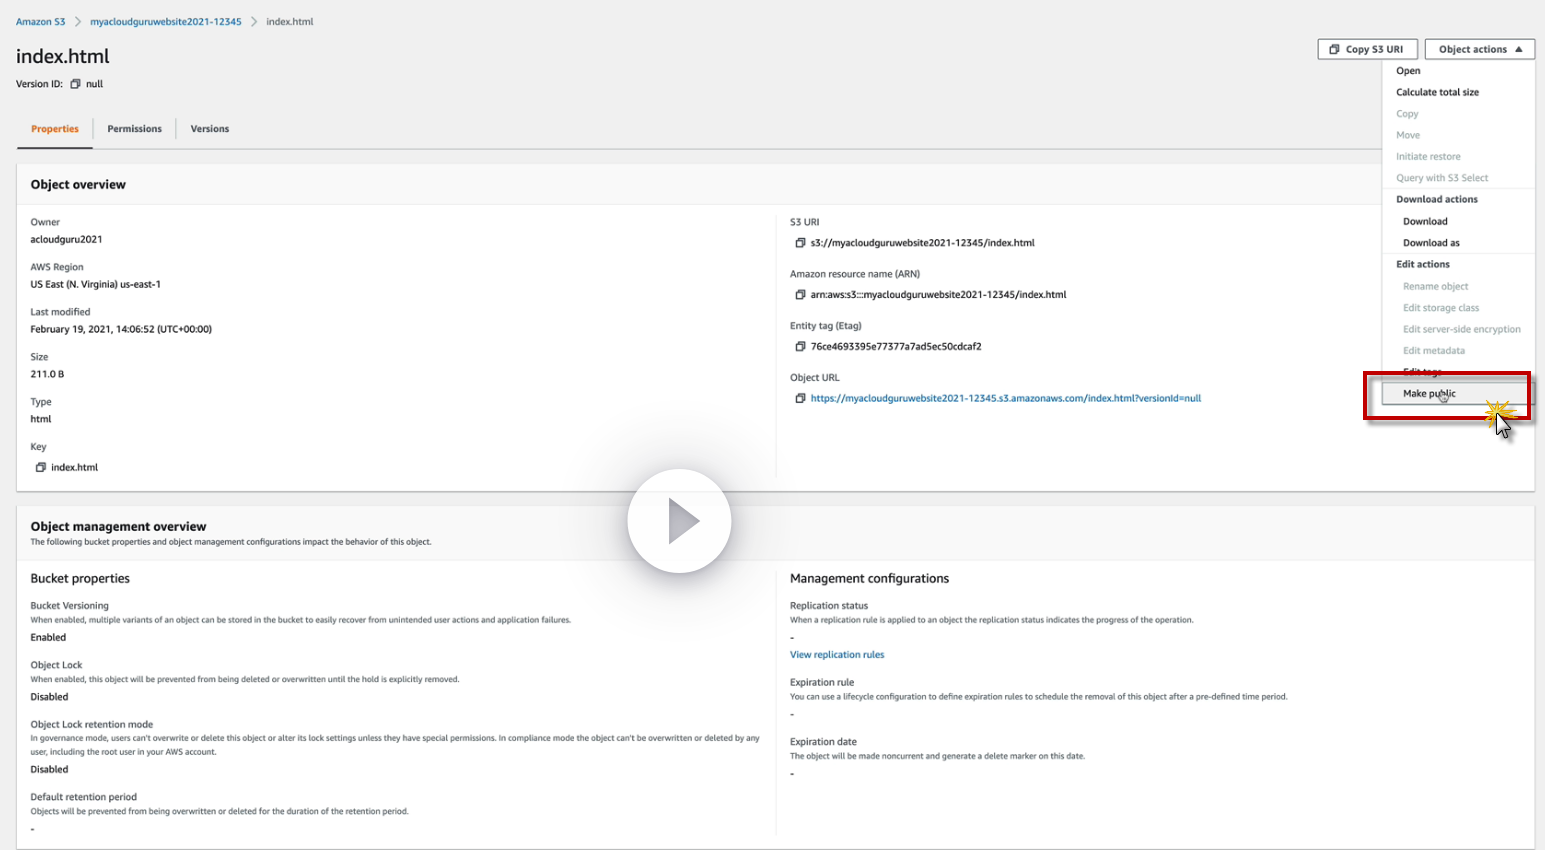Open the myacloudguruwebsite2021-12345 bucket breadcrumb

[x=166, y=22]
